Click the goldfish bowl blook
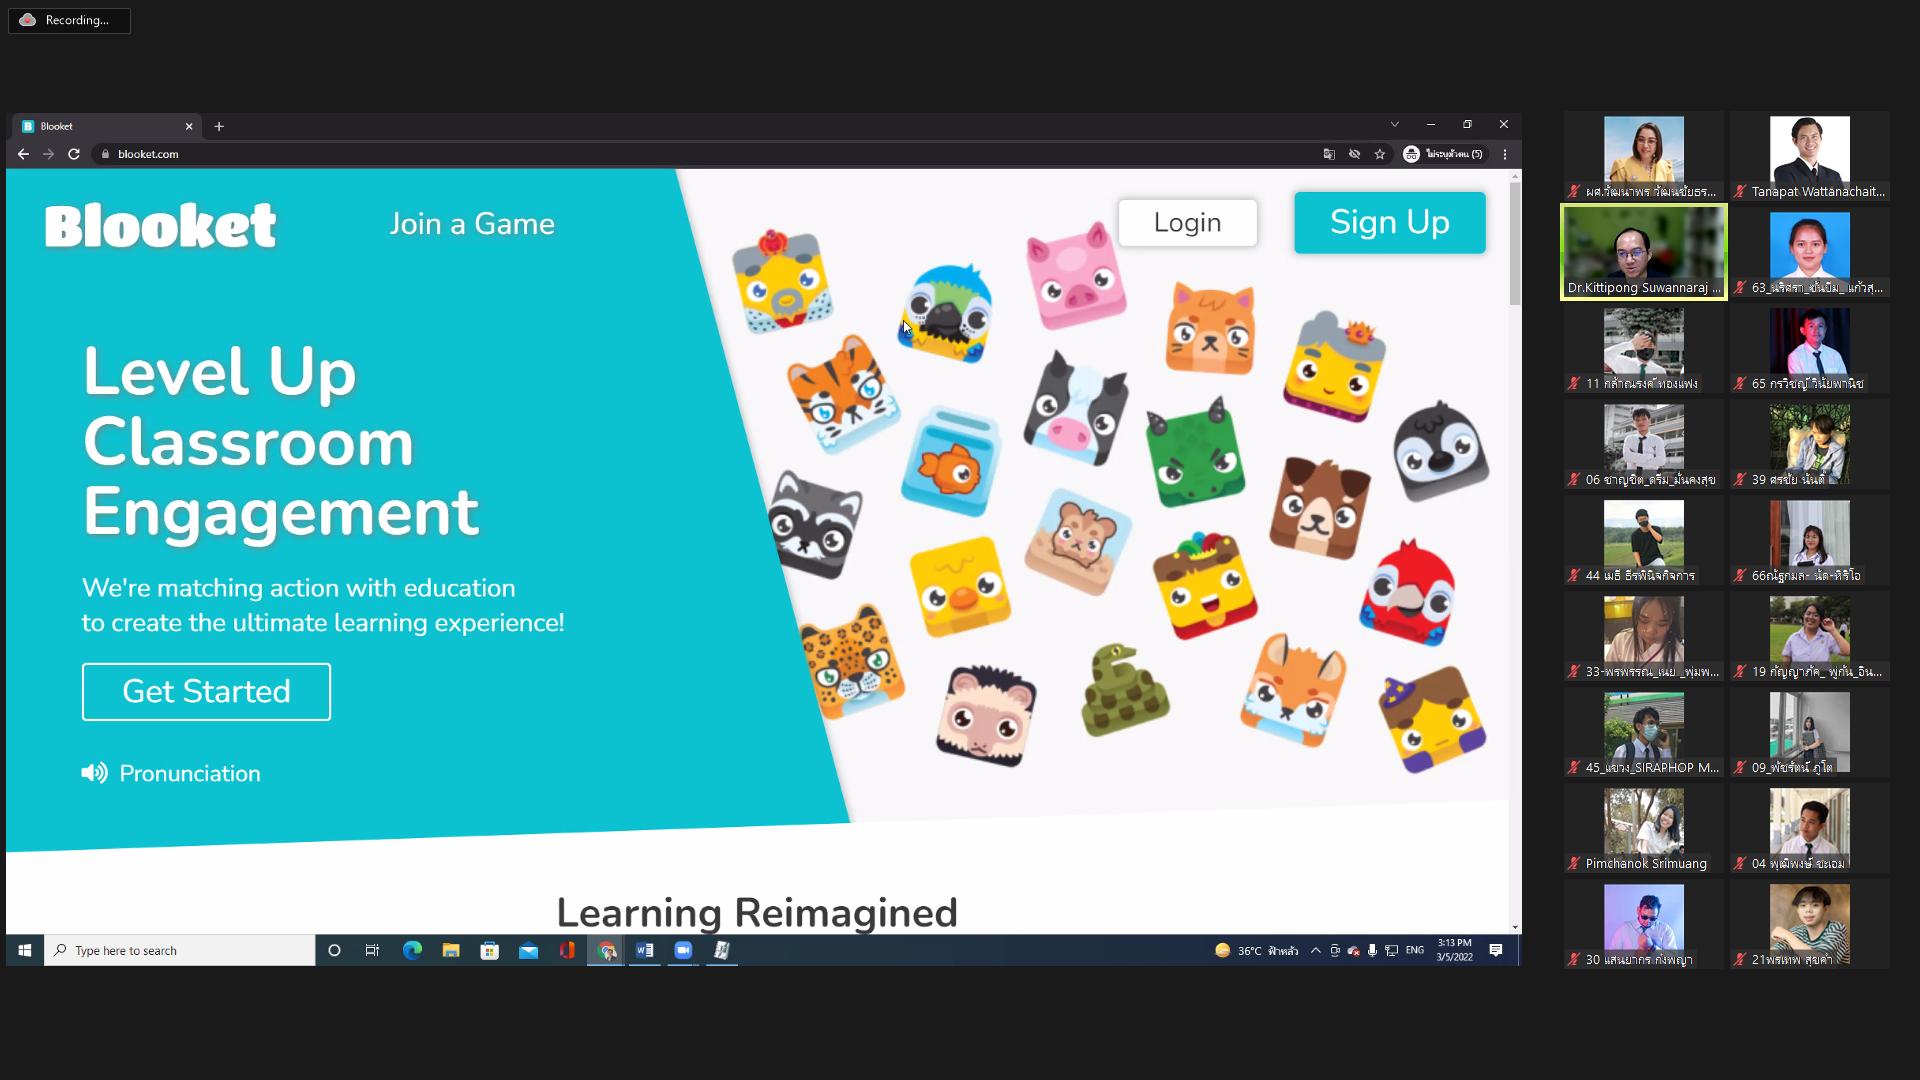This screenshot has height=1080, width=1920. [951, 461]
